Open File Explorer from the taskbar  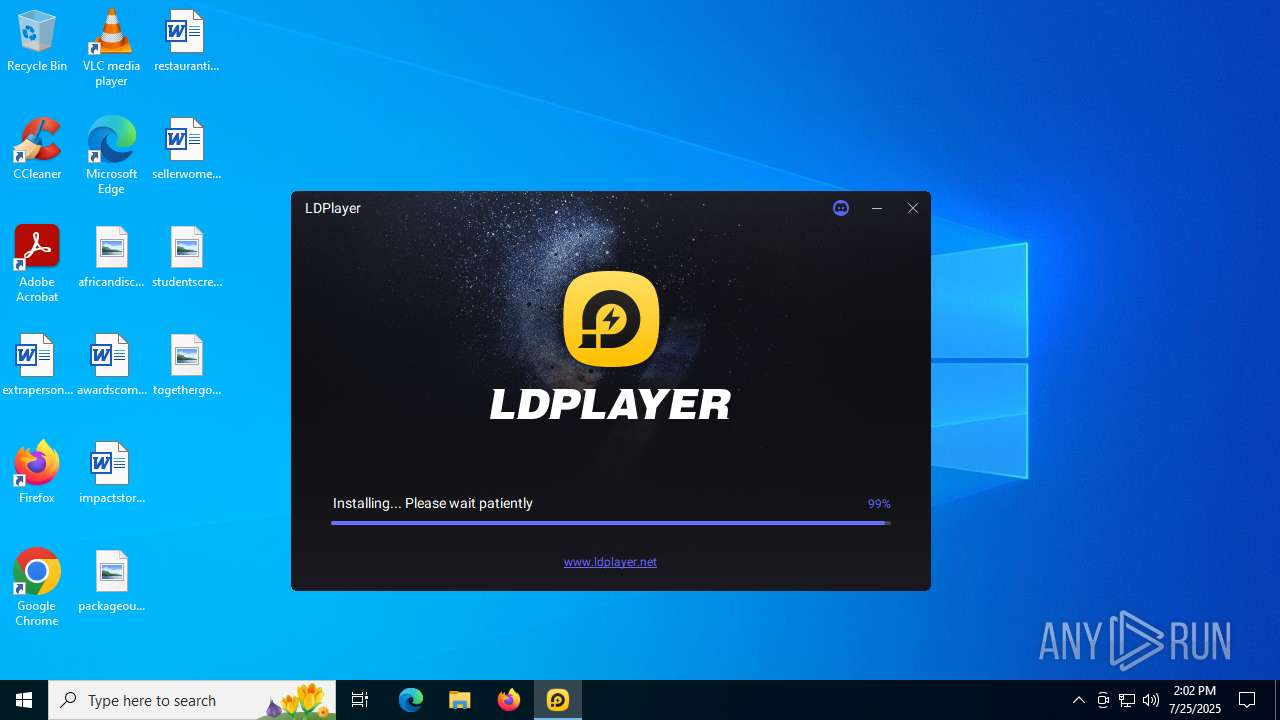[x=460, y=700]
